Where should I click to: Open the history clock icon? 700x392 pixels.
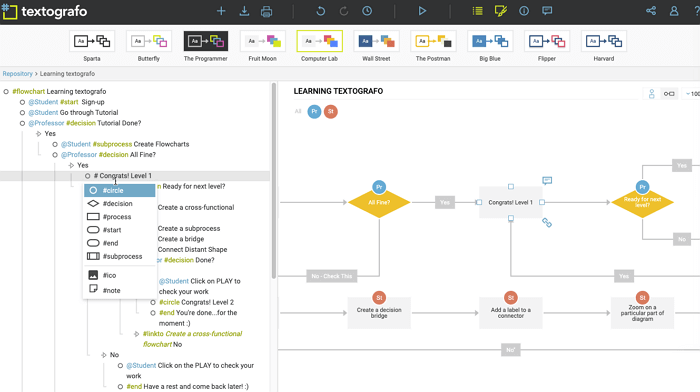[x=367, y=11]
